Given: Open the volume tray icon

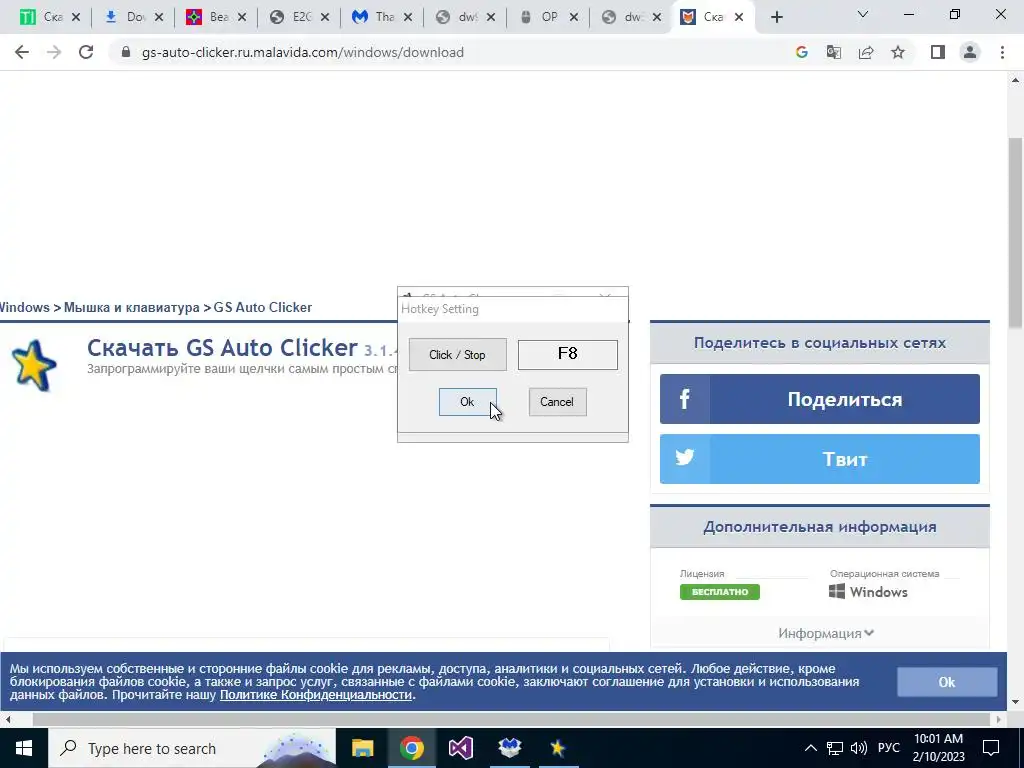Looking at the screenshot, I should point(859,748).
